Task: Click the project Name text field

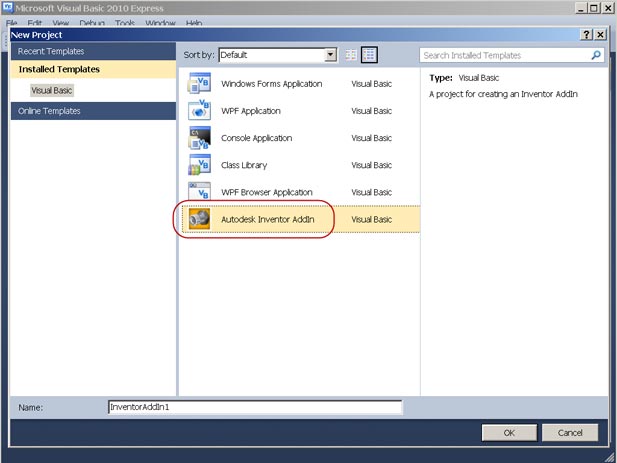Action: (254, 407)
